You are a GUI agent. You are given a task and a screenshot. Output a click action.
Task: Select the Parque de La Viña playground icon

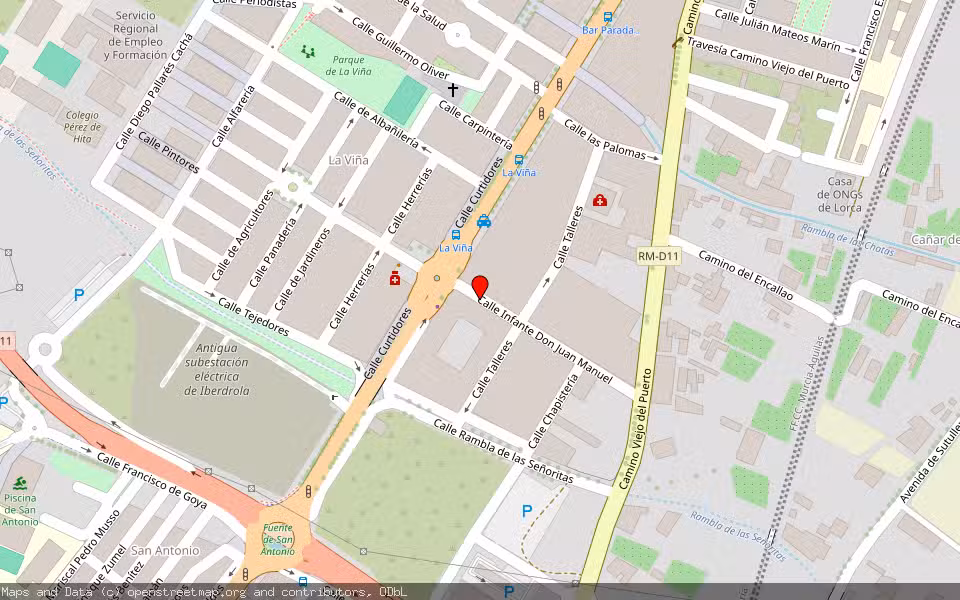tap(308, 51)
